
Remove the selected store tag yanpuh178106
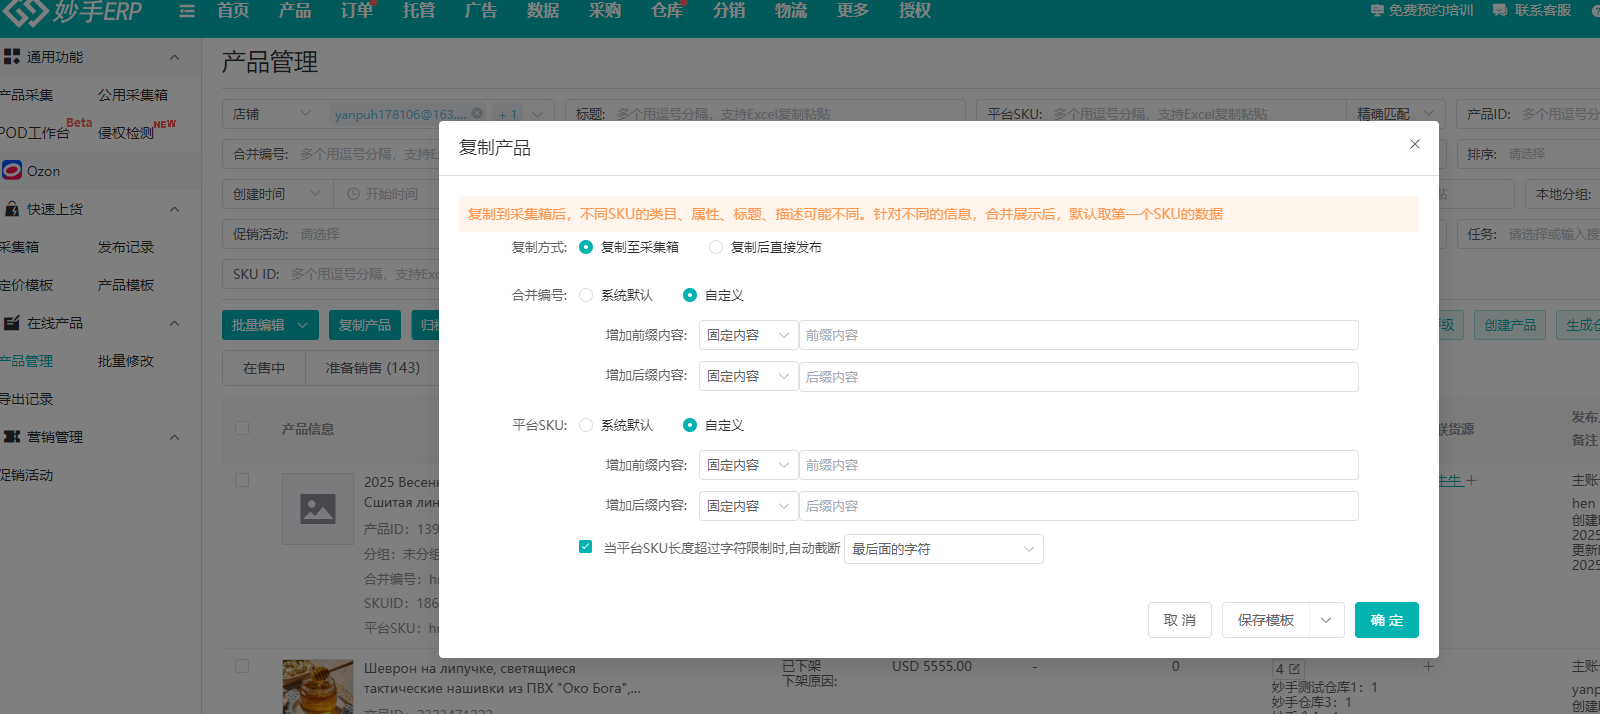(x=477, y=113)
